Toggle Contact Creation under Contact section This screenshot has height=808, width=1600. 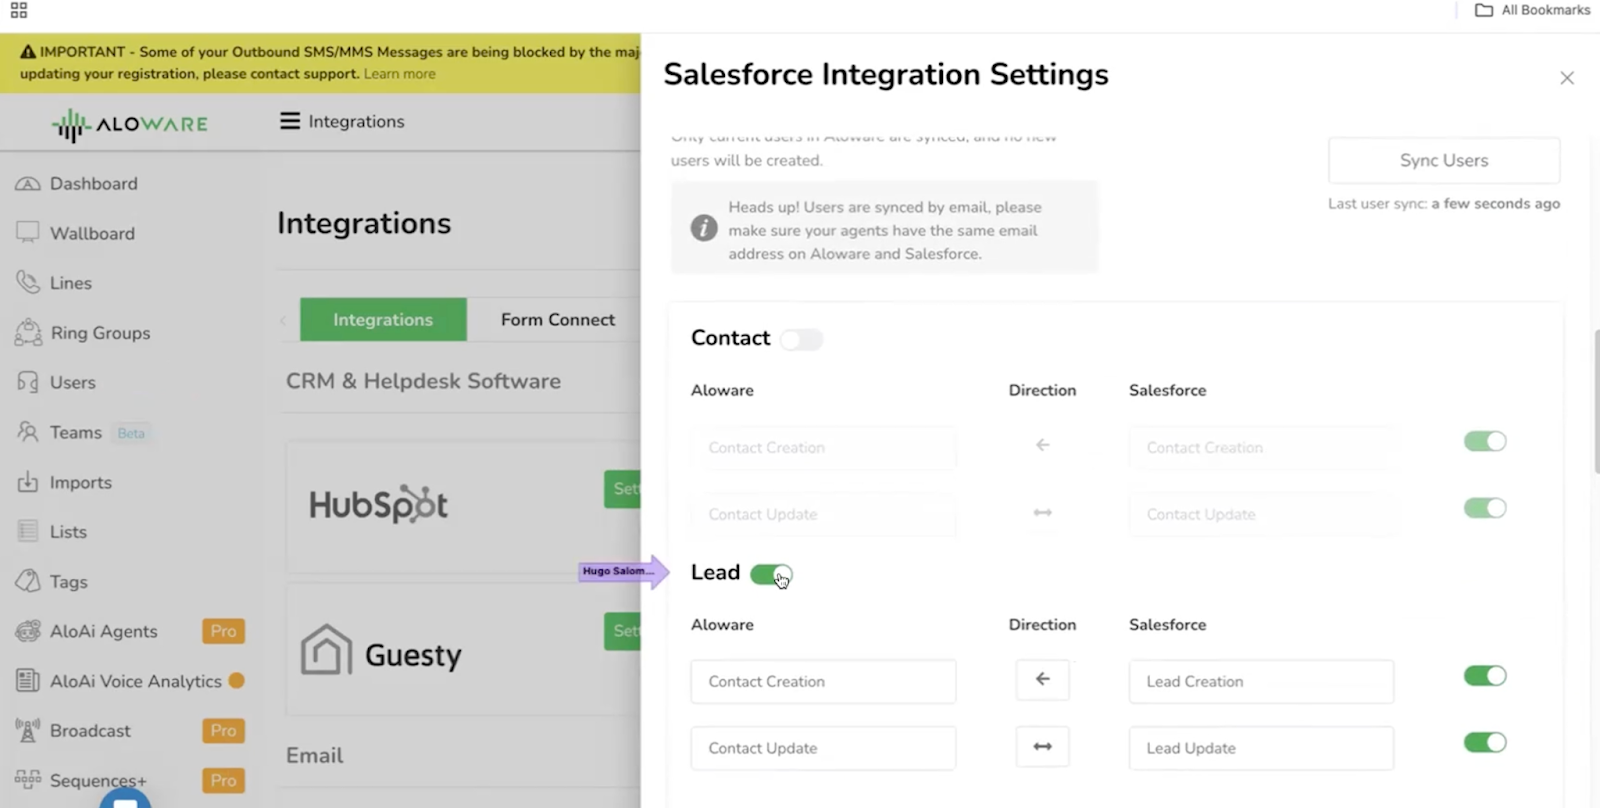click(1485, 441)
